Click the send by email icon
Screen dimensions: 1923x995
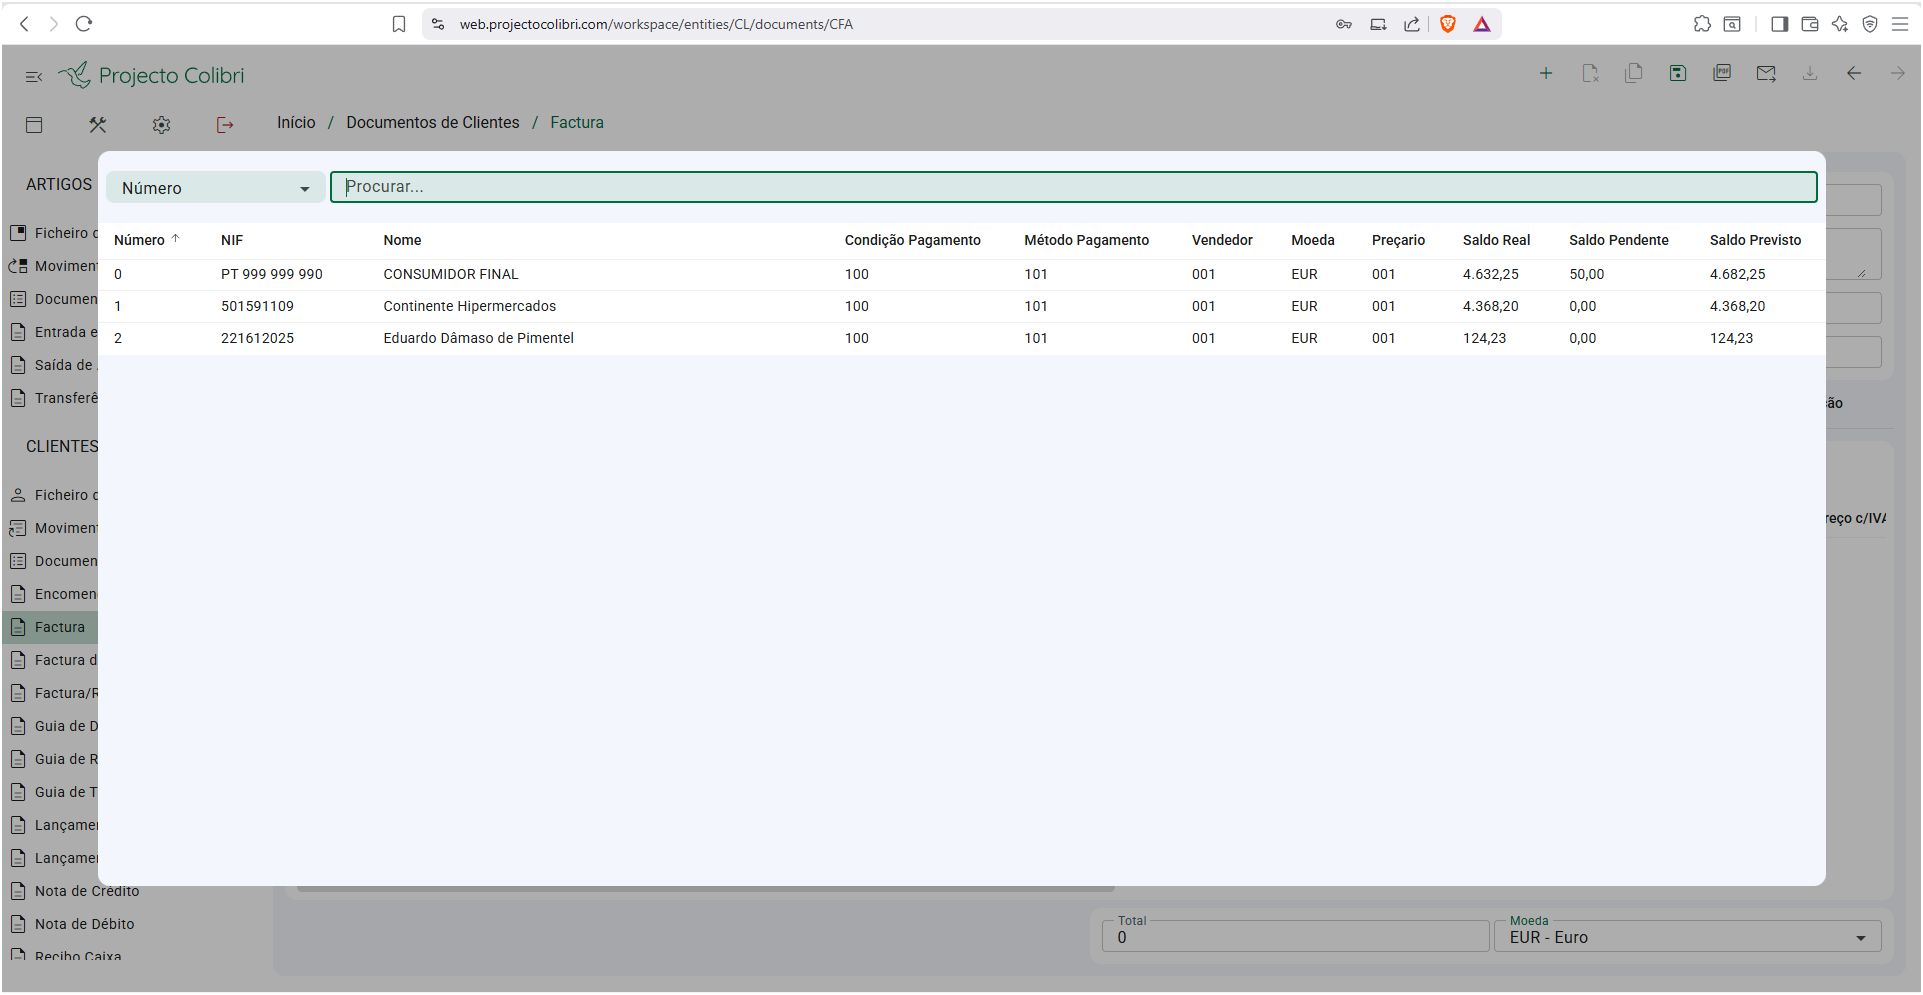(x=1766, y=73)
